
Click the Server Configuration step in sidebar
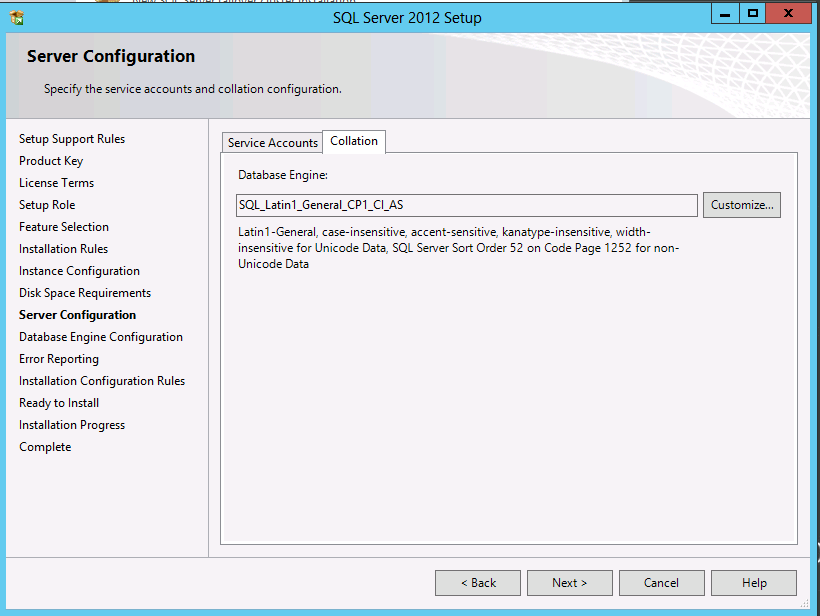point(77,315)
